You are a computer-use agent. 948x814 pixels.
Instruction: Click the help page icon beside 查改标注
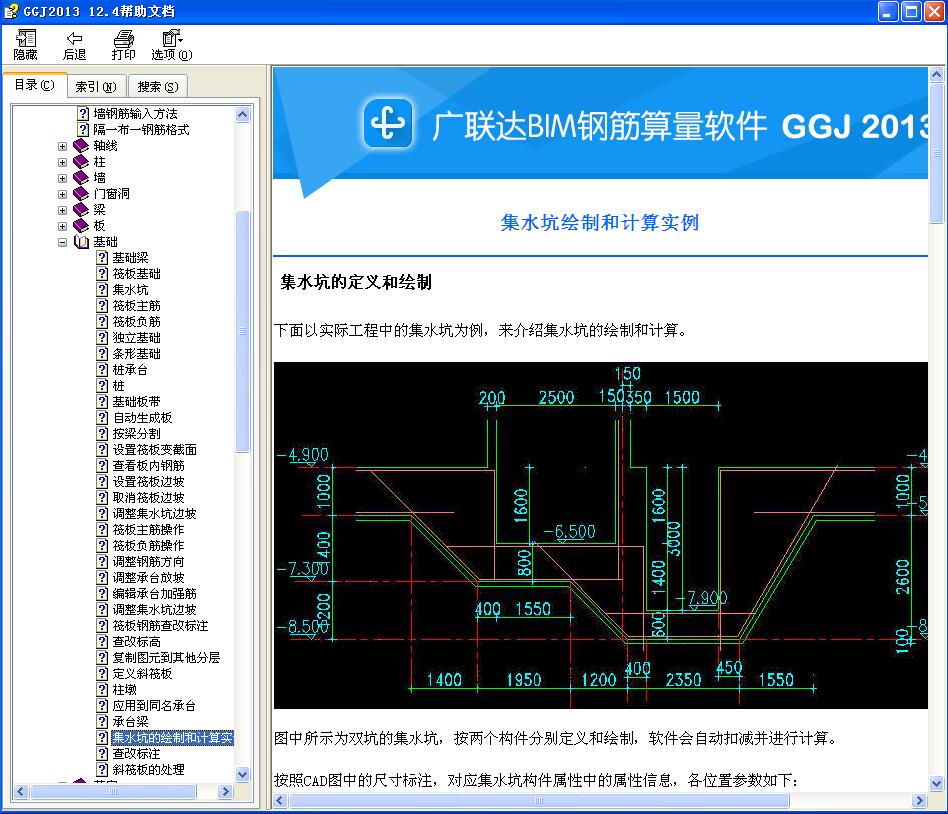103,754
